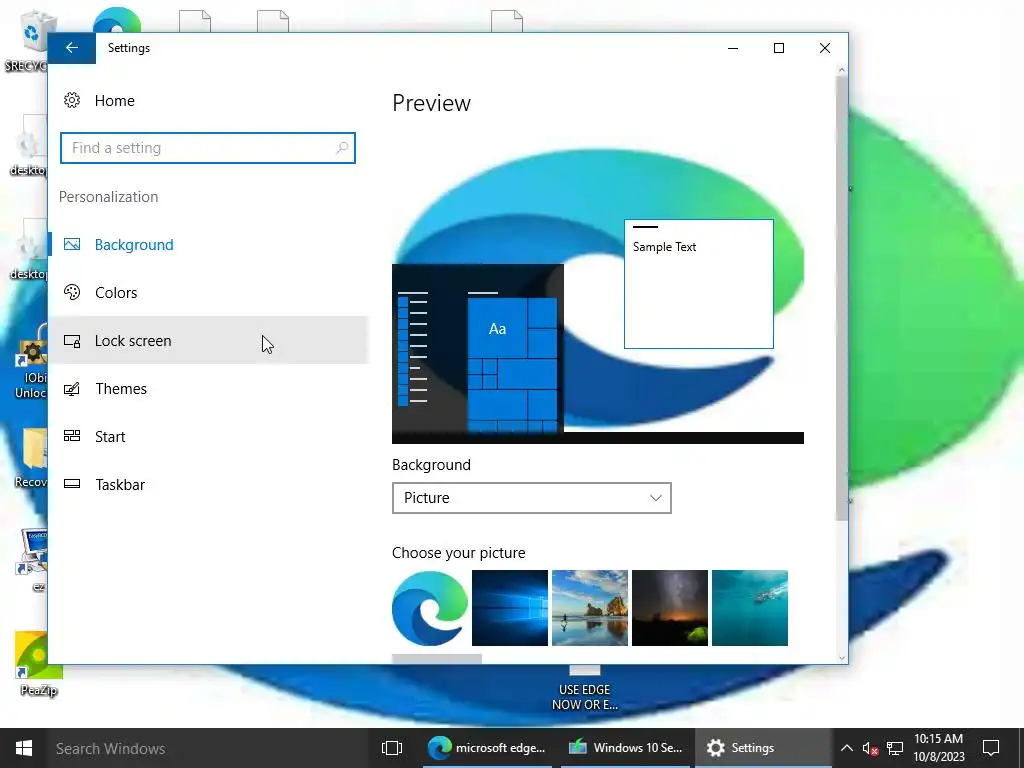Open Home via the gear icon
Image resolution: width=1024 pixels, height=768 pixels.
pos(72,100)
